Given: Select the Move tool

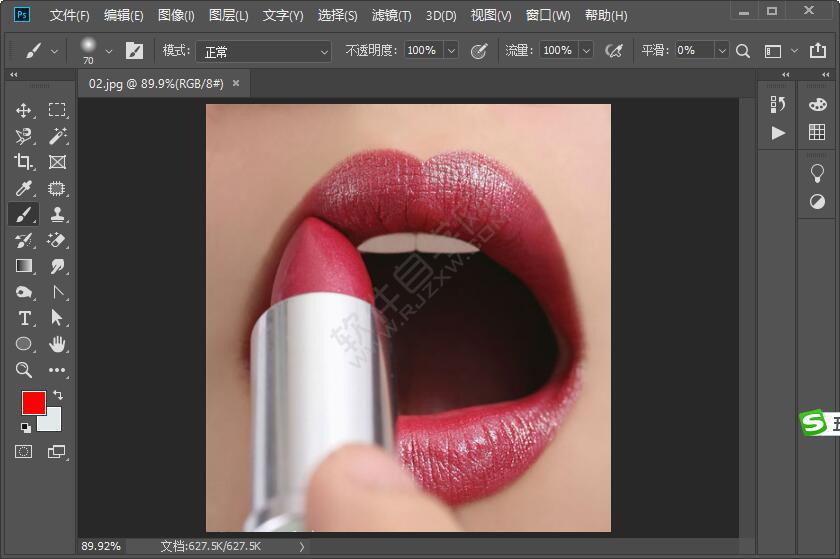Looking at the screenshot, I should [23, 110].
